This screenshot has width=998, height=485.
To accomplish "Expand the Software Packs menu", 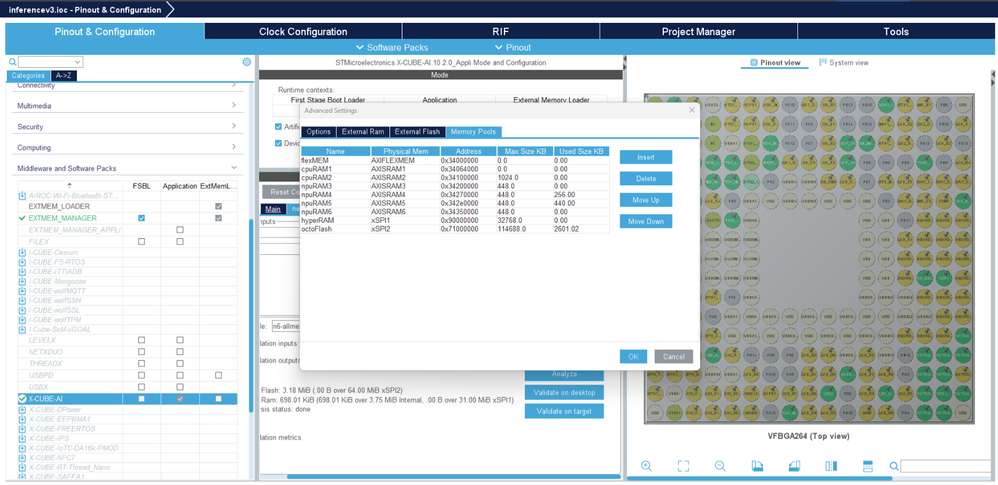I will [391, 47].
